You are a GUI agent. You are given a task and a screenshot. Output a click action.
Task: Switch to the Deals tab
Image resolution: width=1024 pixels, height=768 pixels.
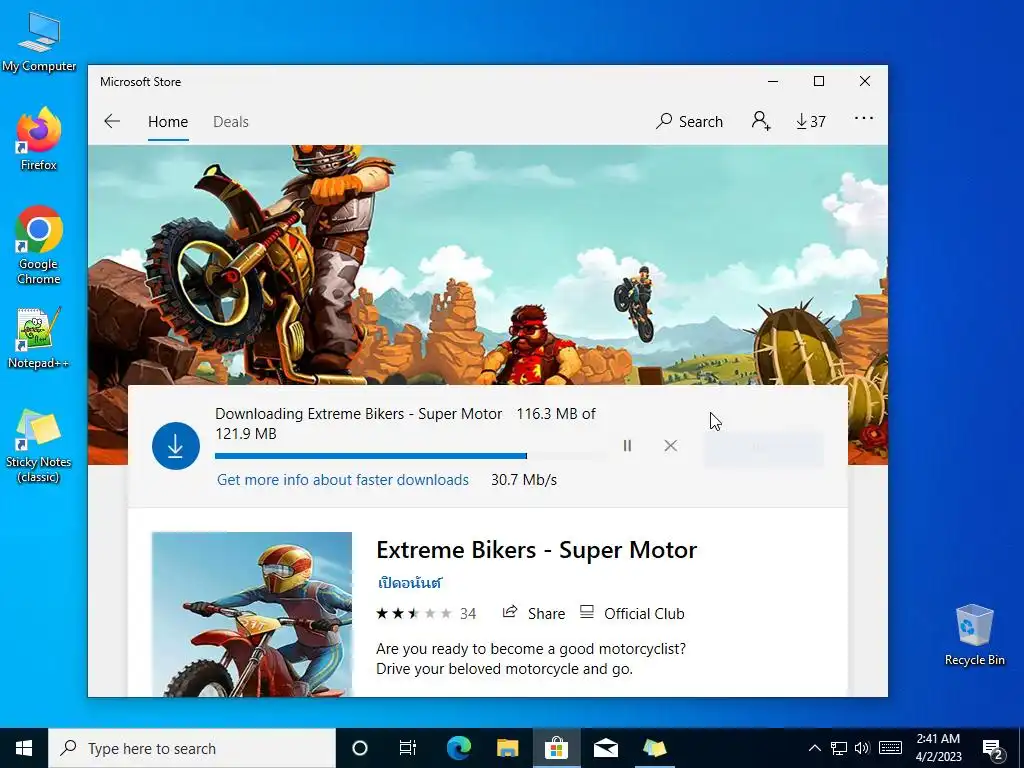[231, 121]
